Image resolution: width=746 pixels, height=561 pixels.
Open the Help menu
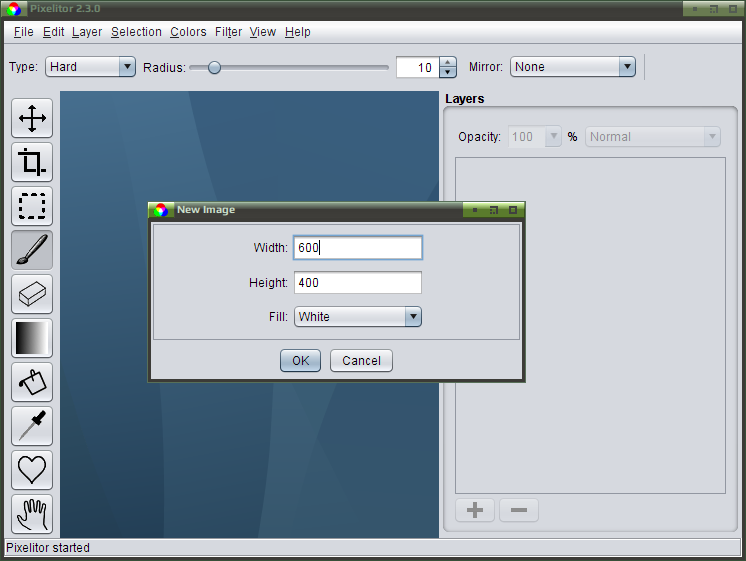[298, 32]
